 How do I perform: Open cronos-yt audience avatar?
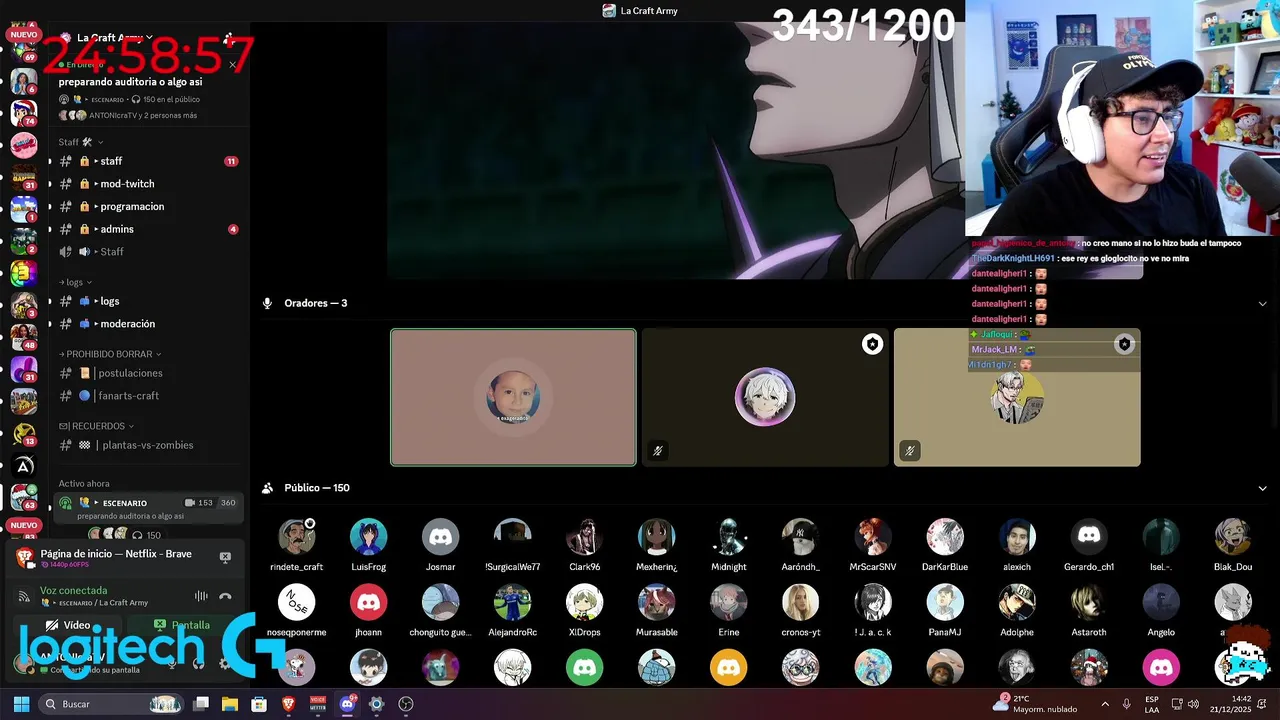click(x=801, y=603)
